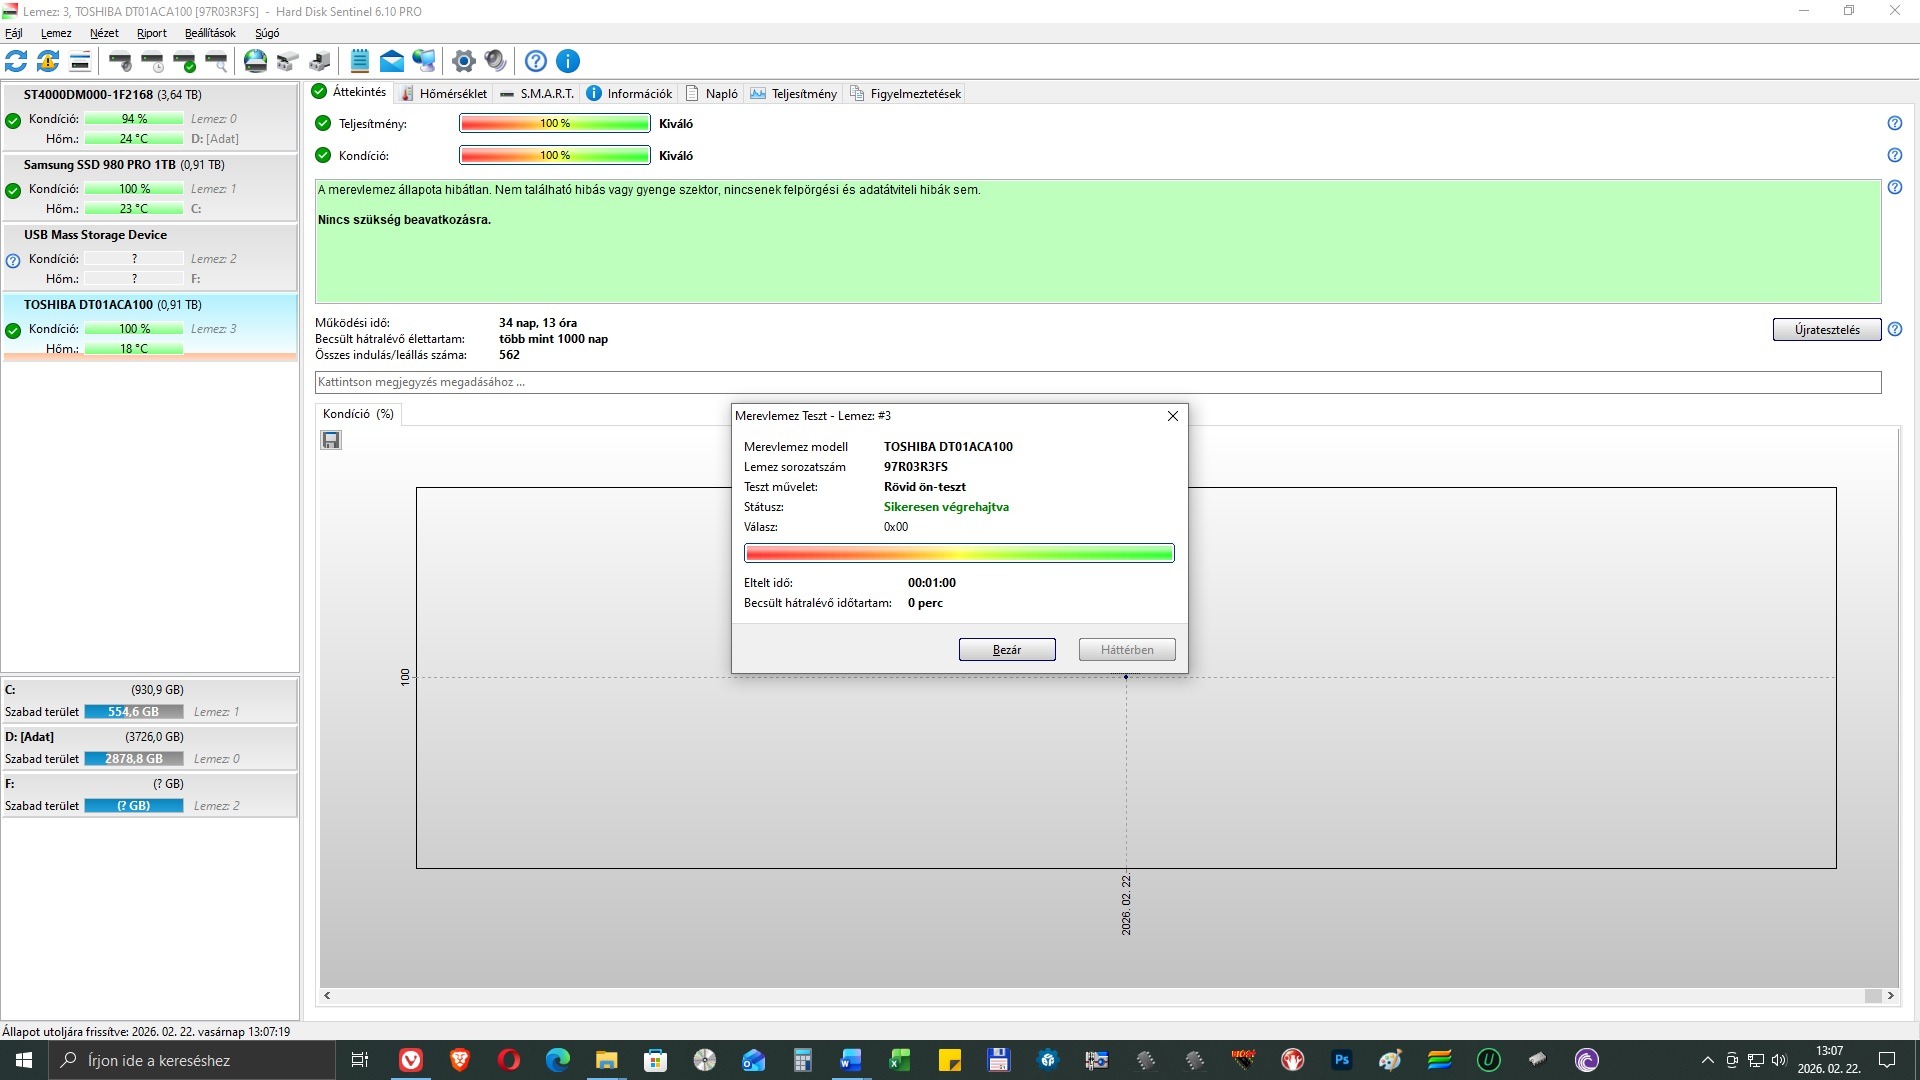
Task: Click help icon next to Teljesítmény bar
Action: (x=1894, y=123)
